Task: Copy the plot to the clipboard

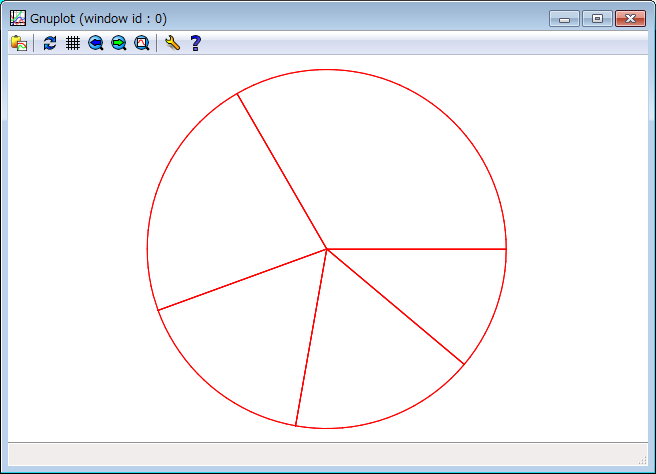Action: point(19,43)
